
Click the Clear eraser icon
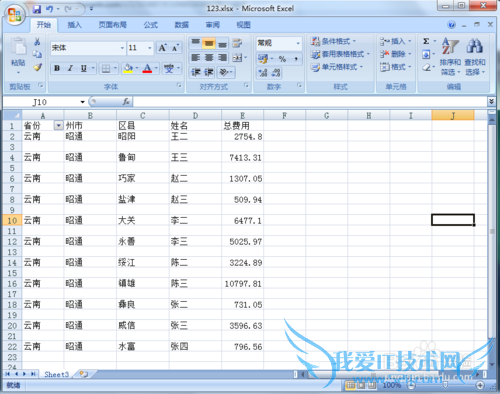point(426,67)
